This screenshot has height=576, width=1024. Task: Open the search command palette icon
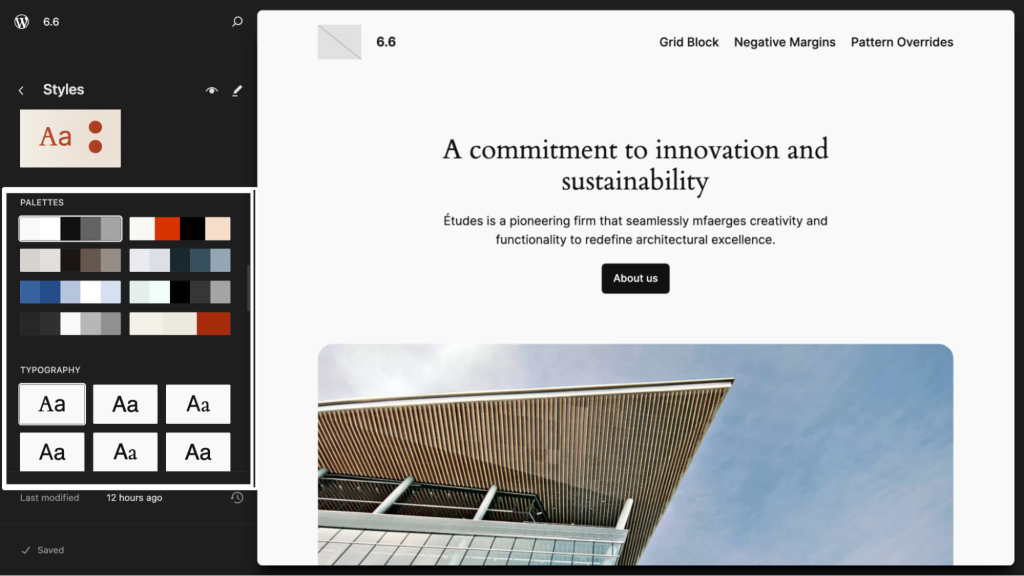tap(237, 21)
